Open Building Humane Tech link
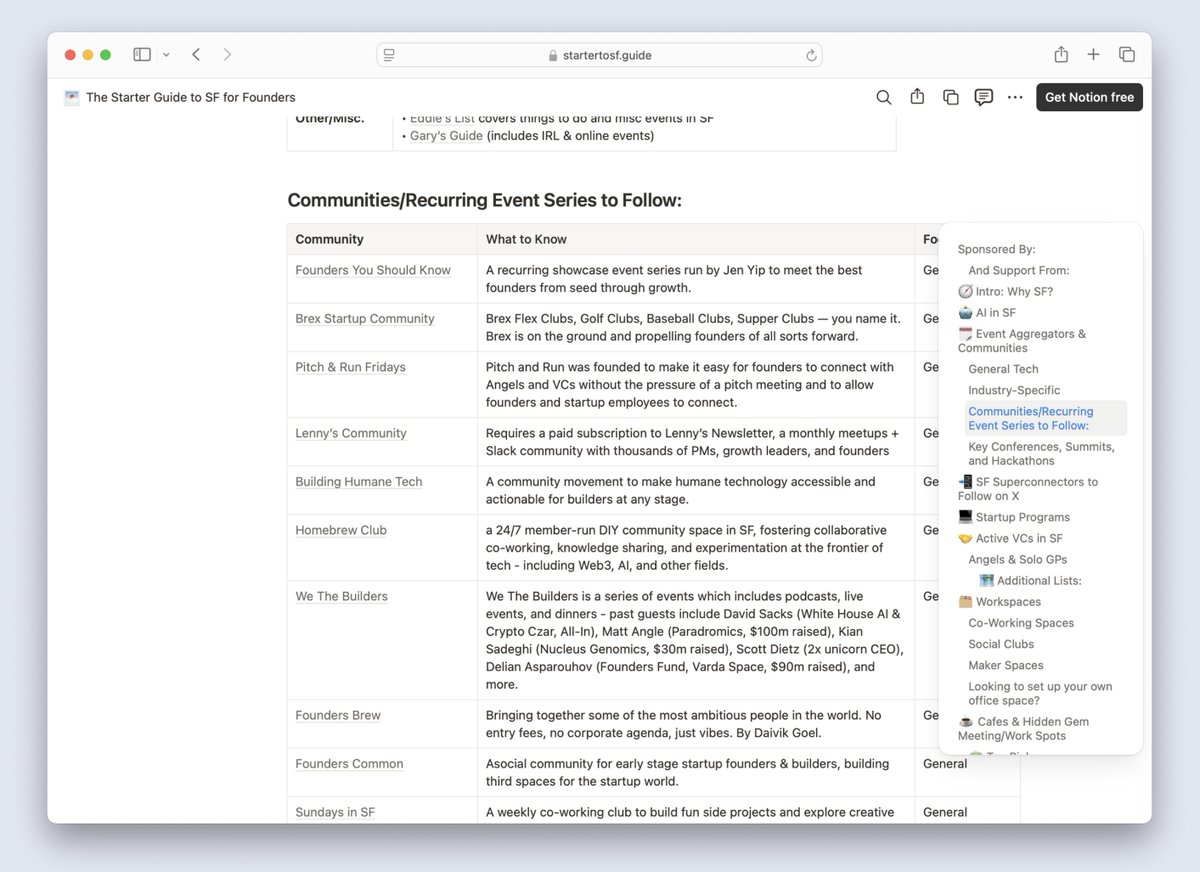The image size is (1200, 872). click(359, 482)
